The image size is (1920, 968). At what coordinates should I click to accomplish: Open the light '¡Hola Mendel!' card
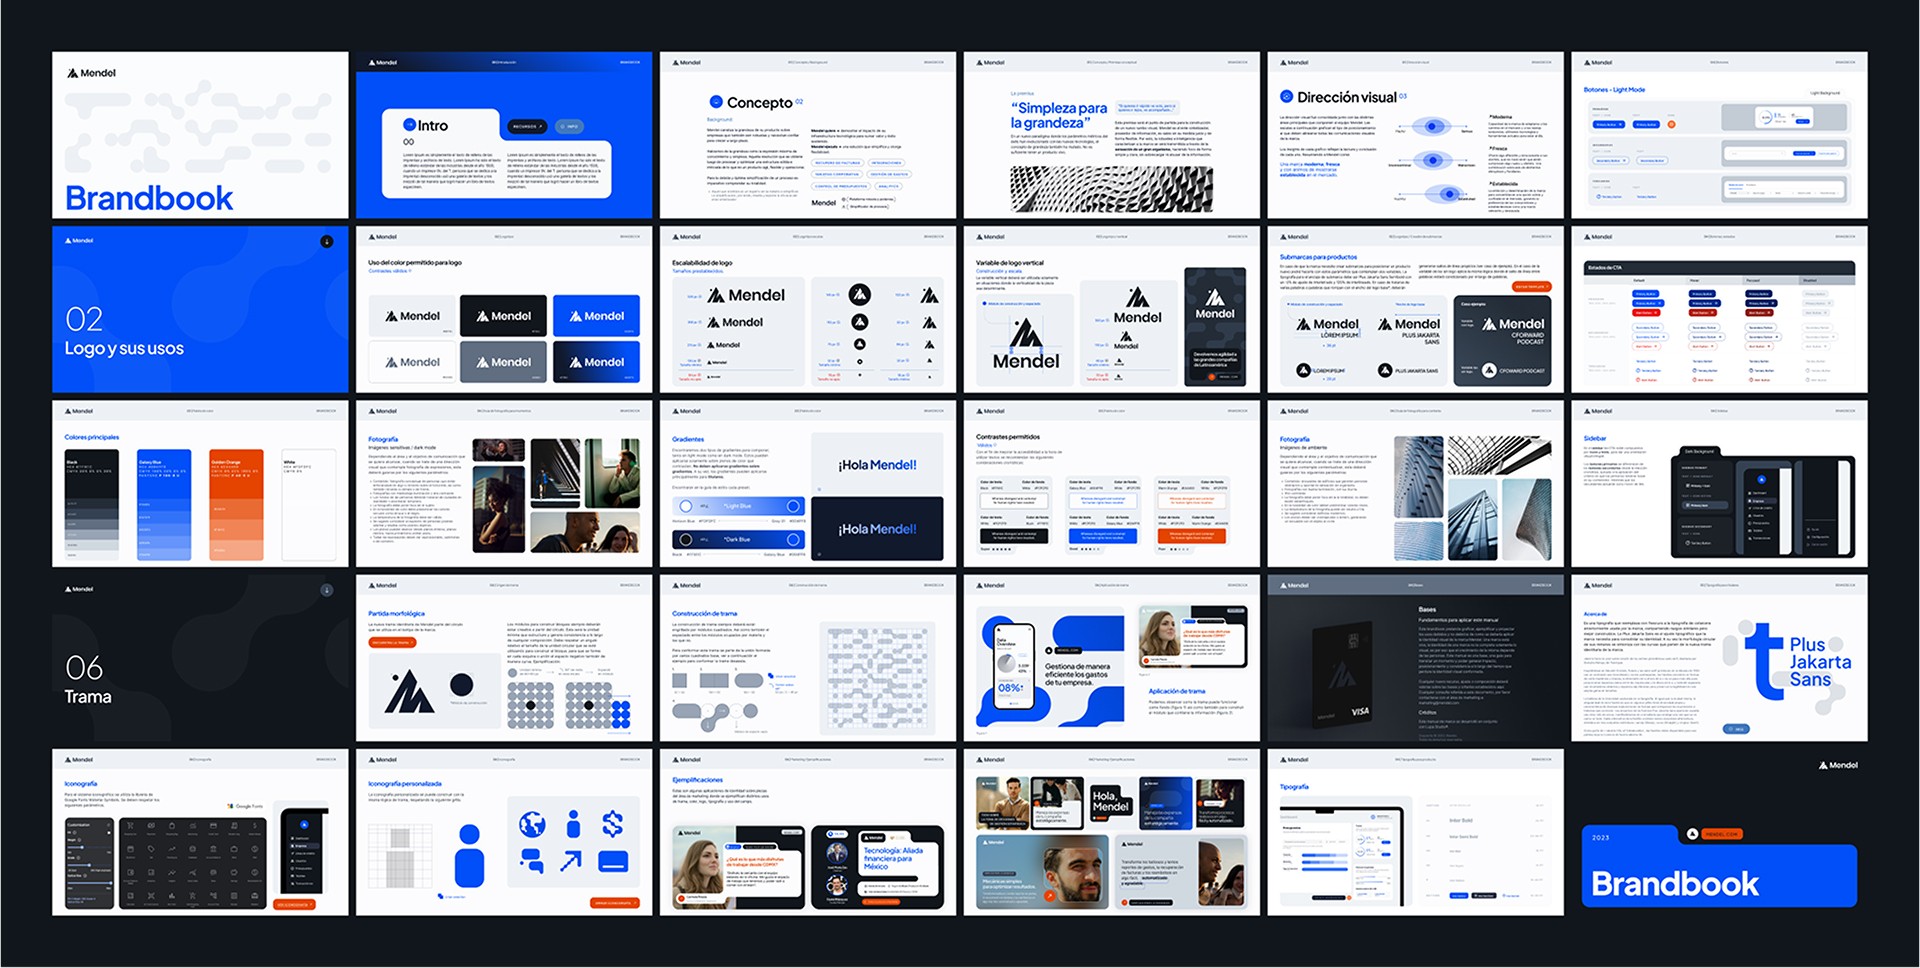point(877,463)
